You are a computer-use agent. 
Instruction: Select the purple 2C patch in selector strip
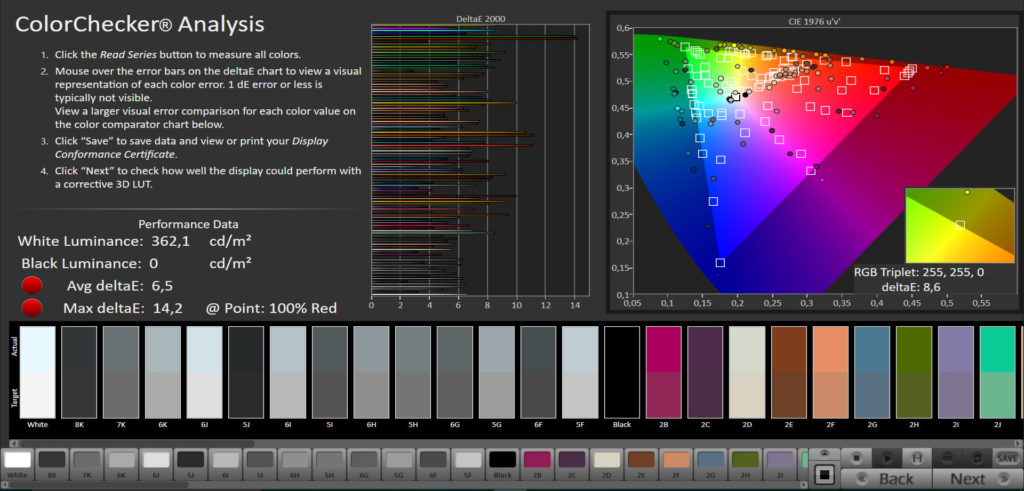(572, 463)
